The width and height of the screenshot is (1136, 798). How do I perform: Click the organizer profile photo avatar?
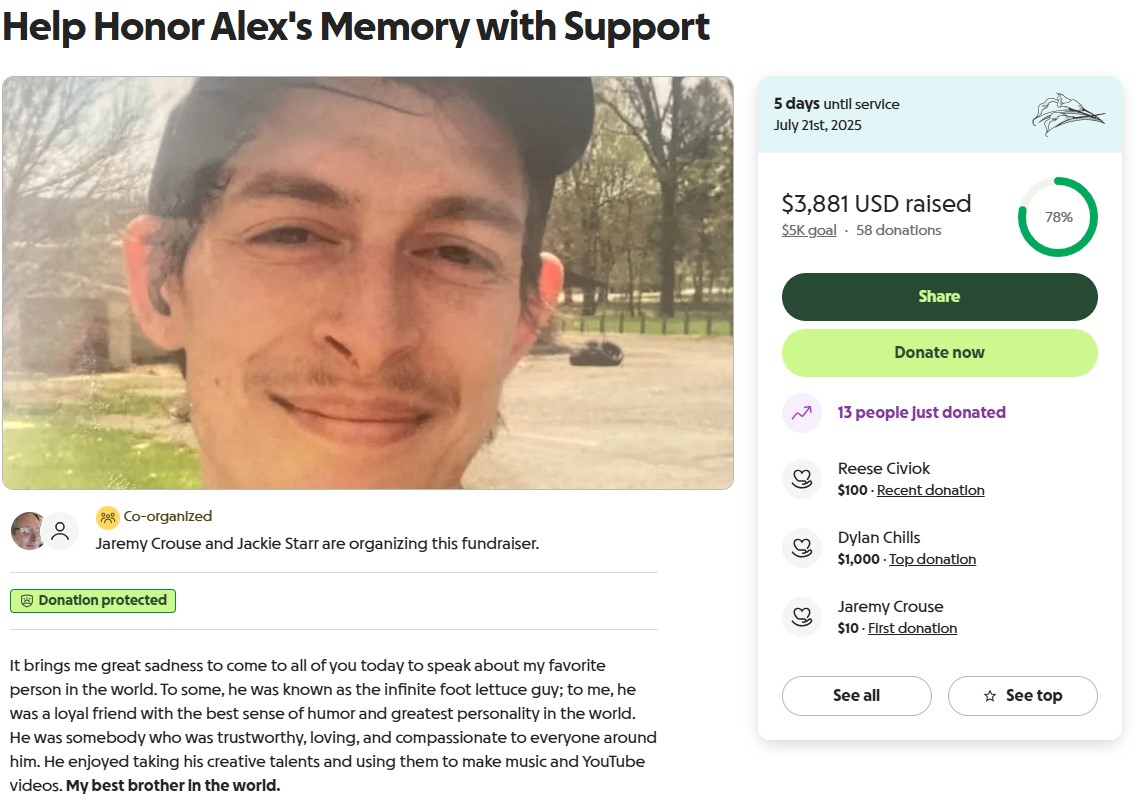[x=28, y=531]
